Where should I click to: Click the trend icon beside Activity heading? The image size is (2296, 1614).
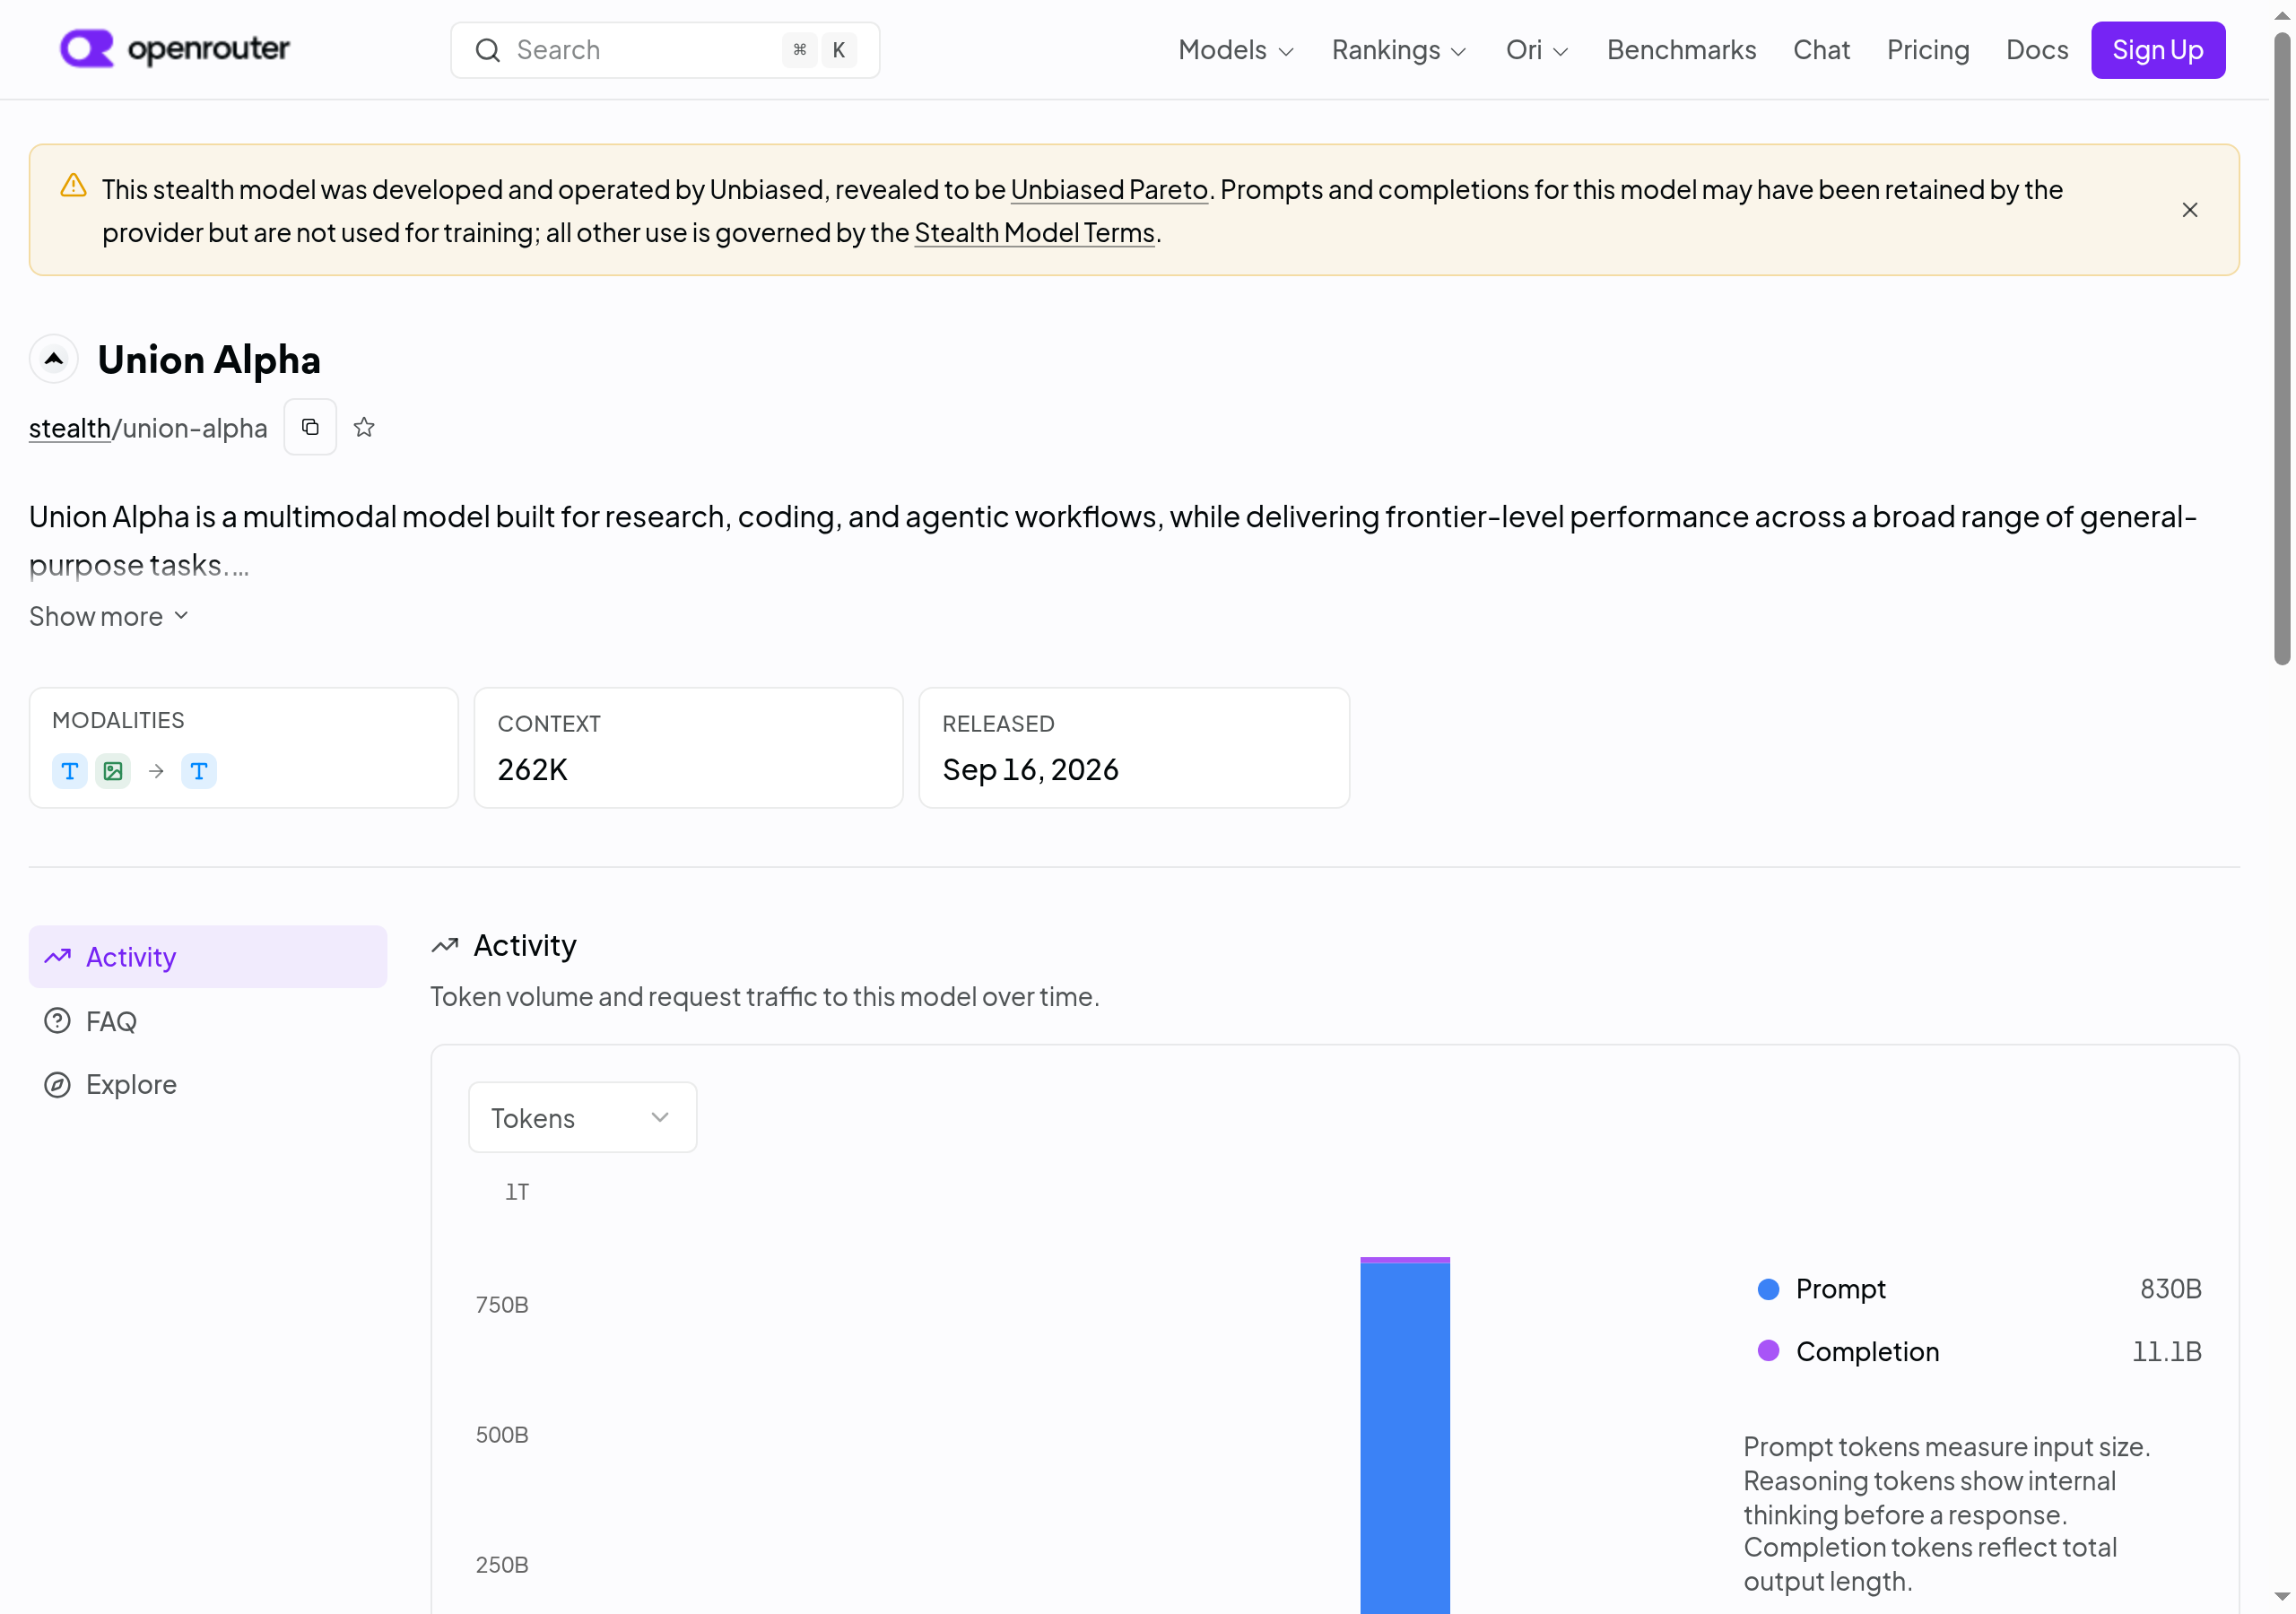[445, 945]
